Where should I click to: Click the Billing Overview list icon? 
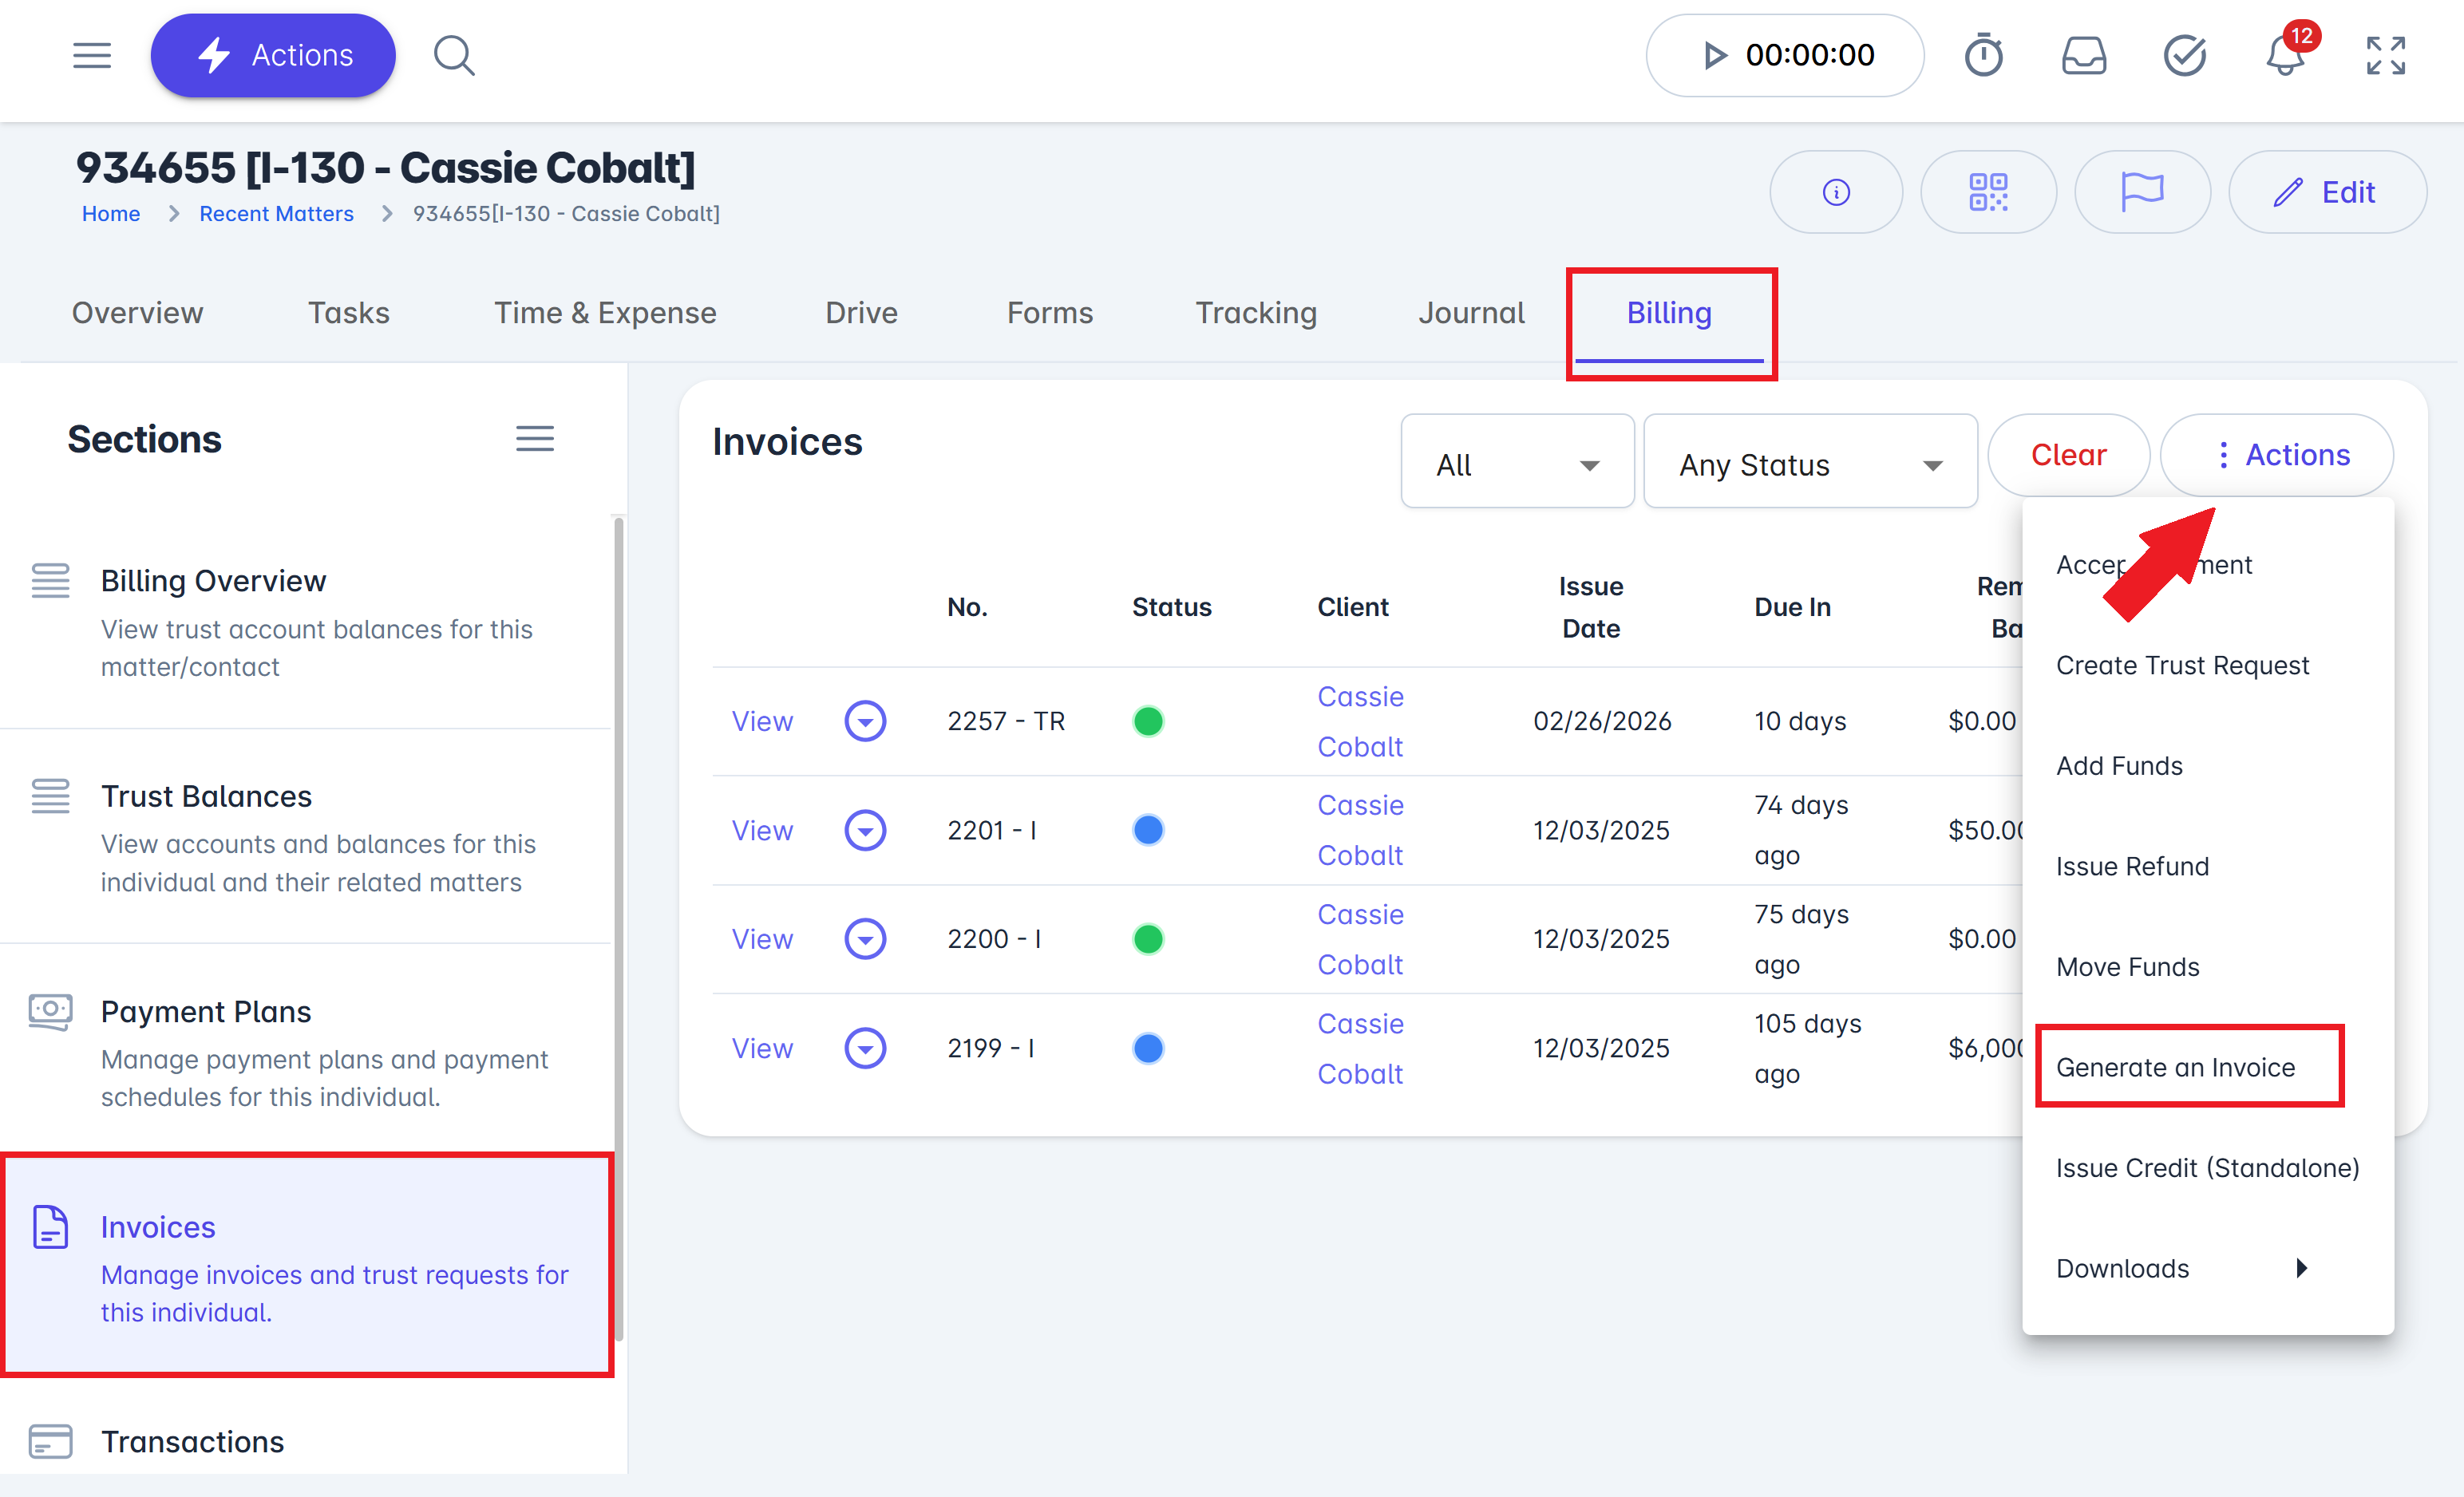click(x=50, y=580)
